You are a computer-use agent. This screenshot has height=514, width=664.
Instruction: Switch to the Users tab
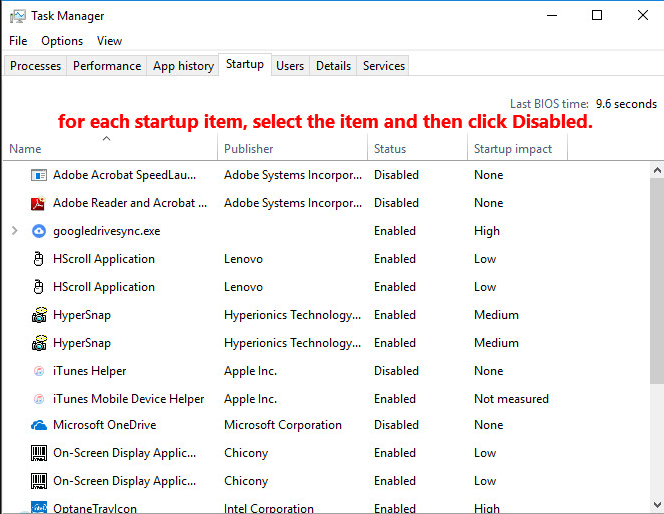(290, 66)
